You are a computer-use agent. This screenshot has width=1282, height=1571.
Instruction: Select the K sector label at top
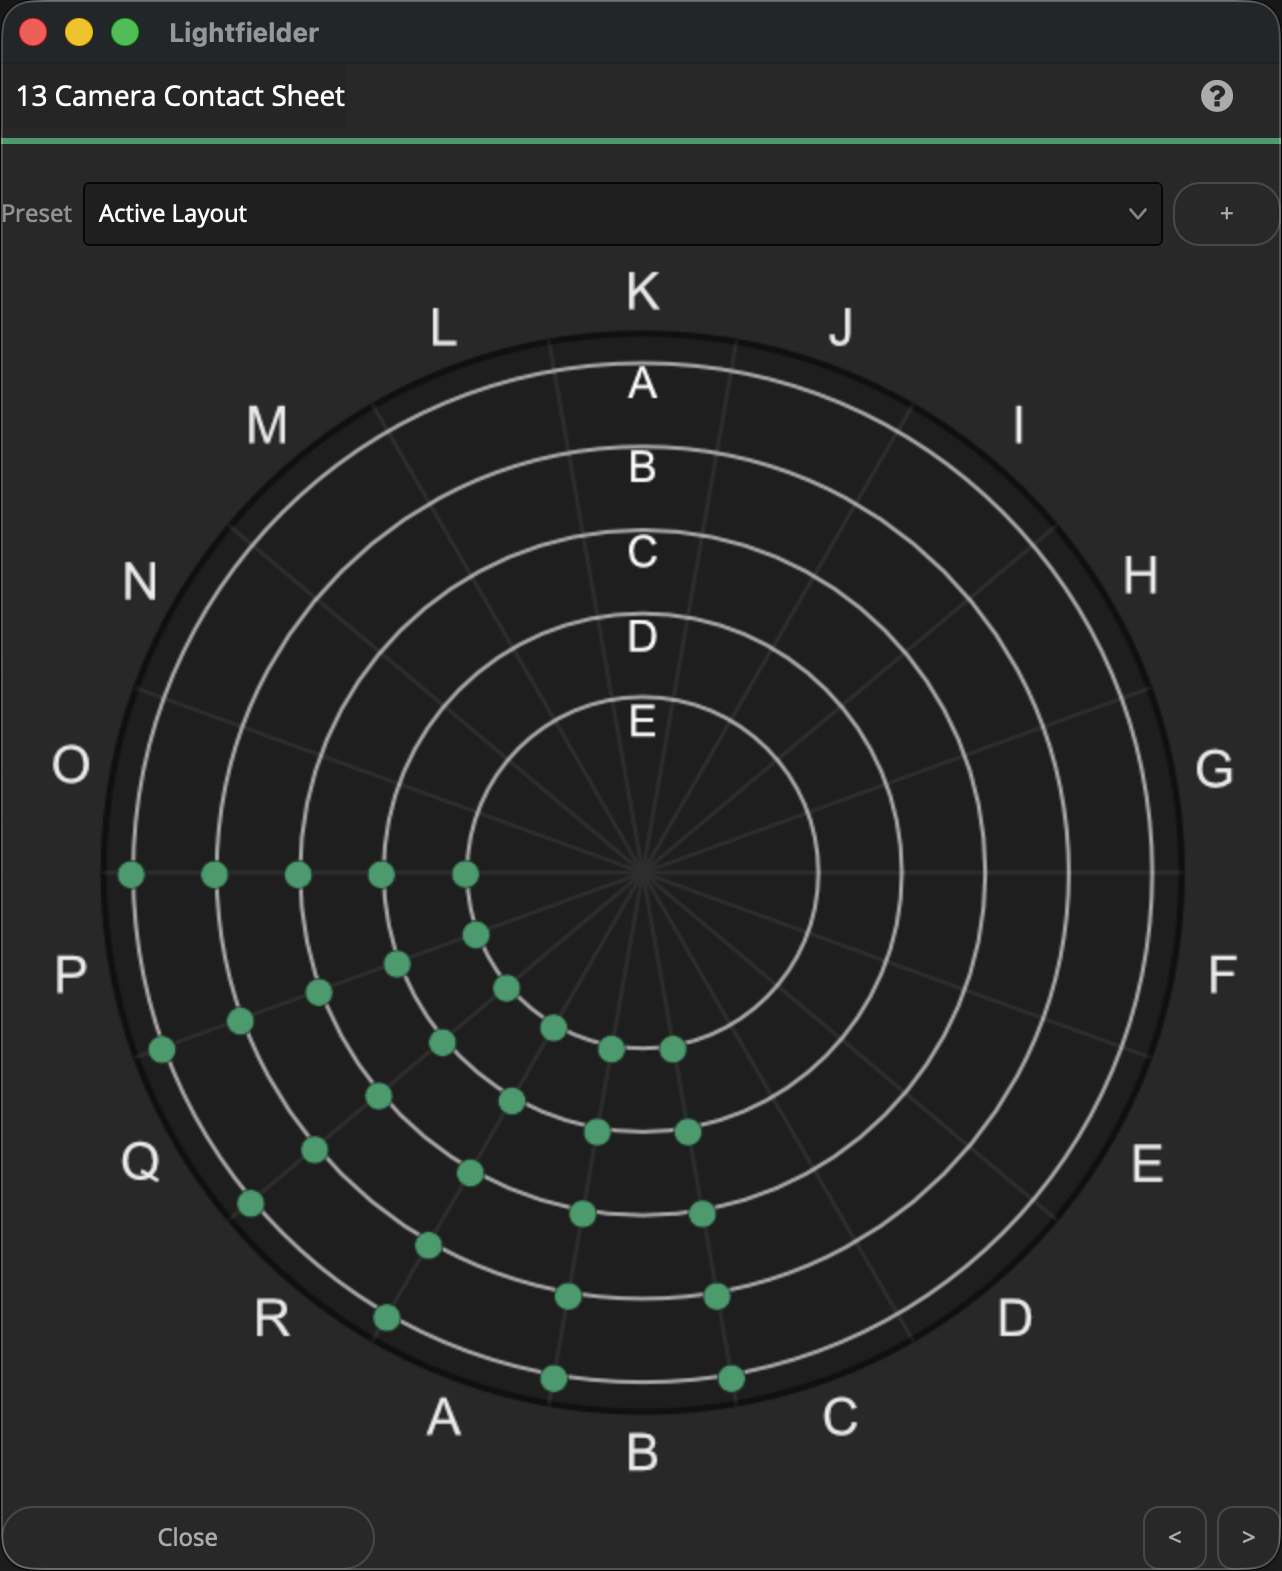(x=643, y=292)
